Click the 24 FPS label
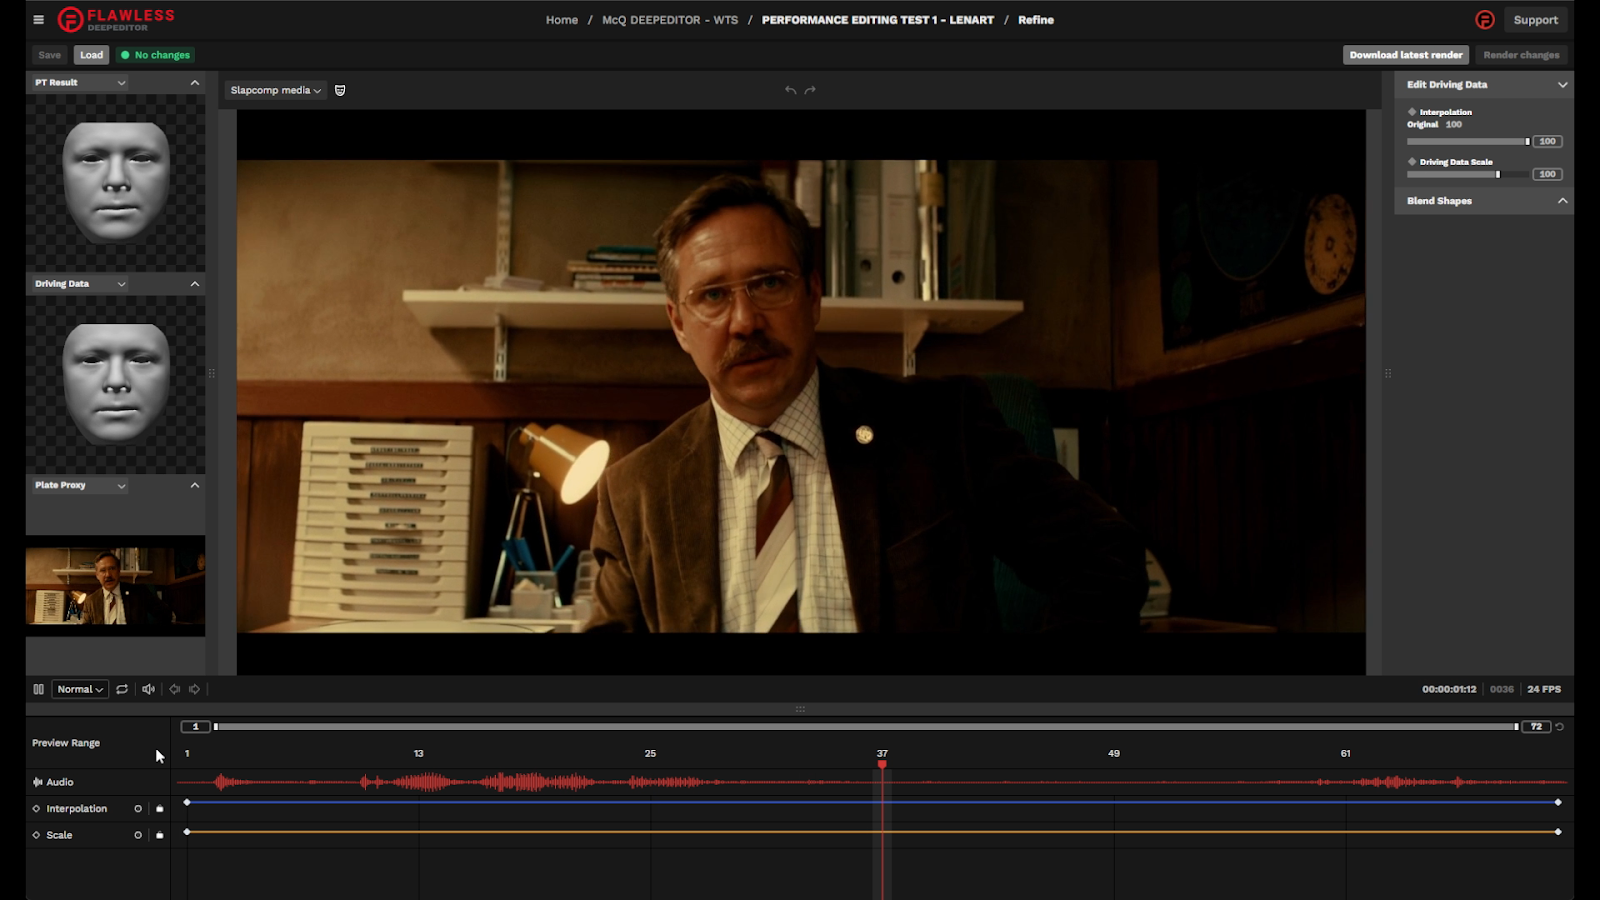 (x=1544, y=689)
